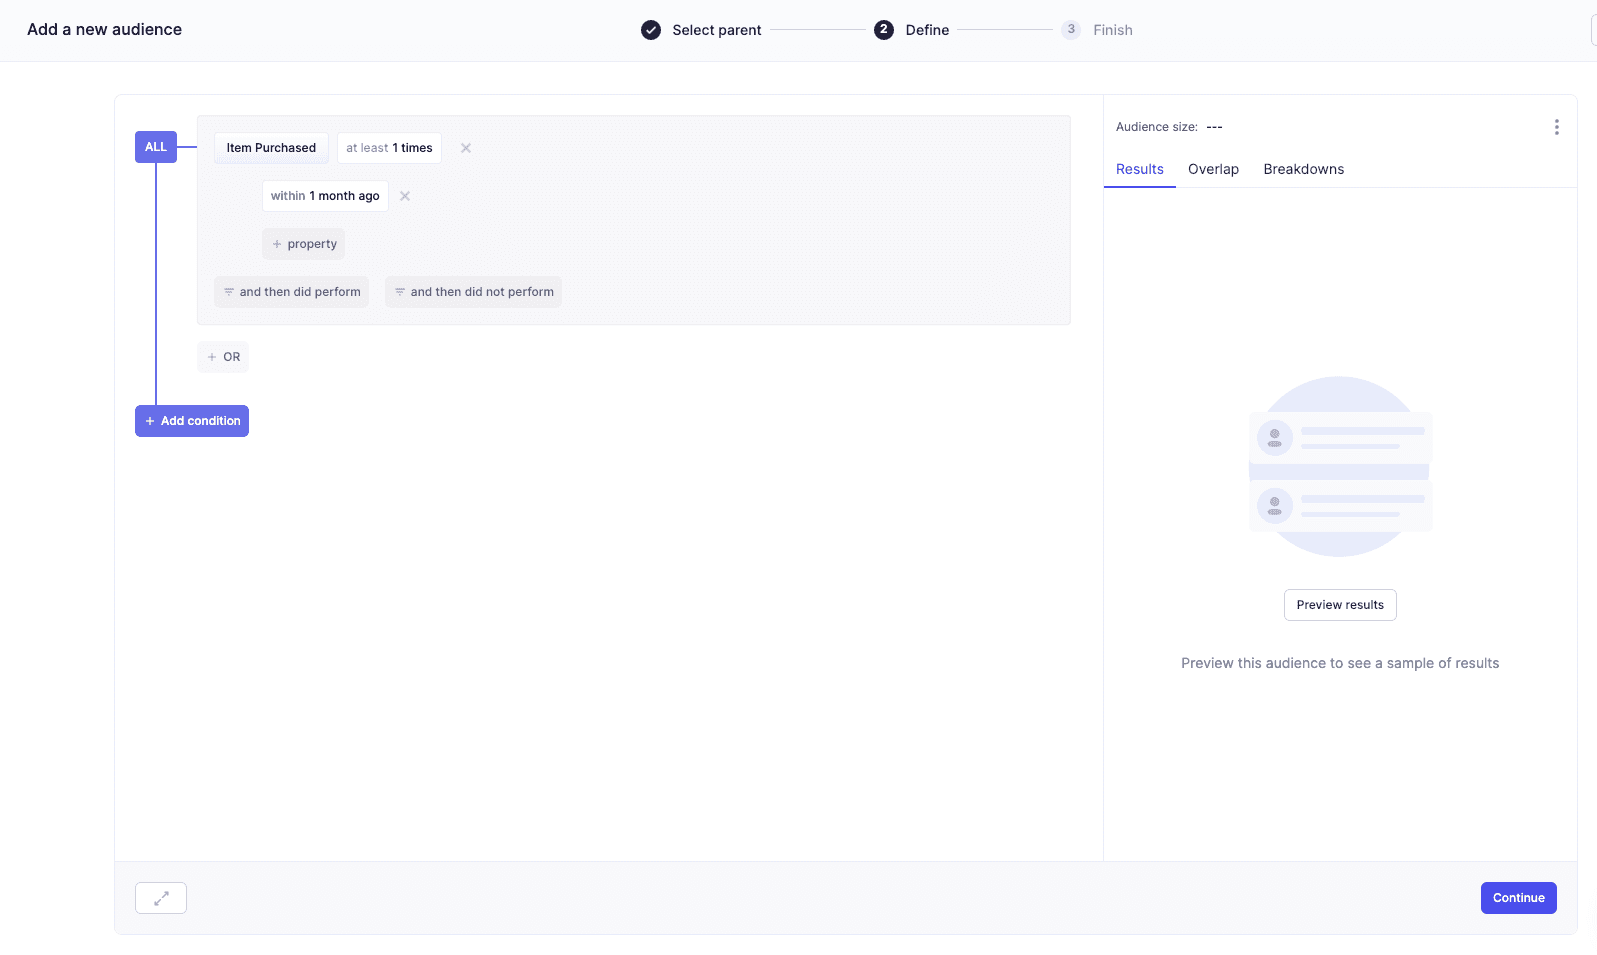Click the step 2 Define circle
Viewport: 1597px width, 955px height.
(x=884, y=30)
